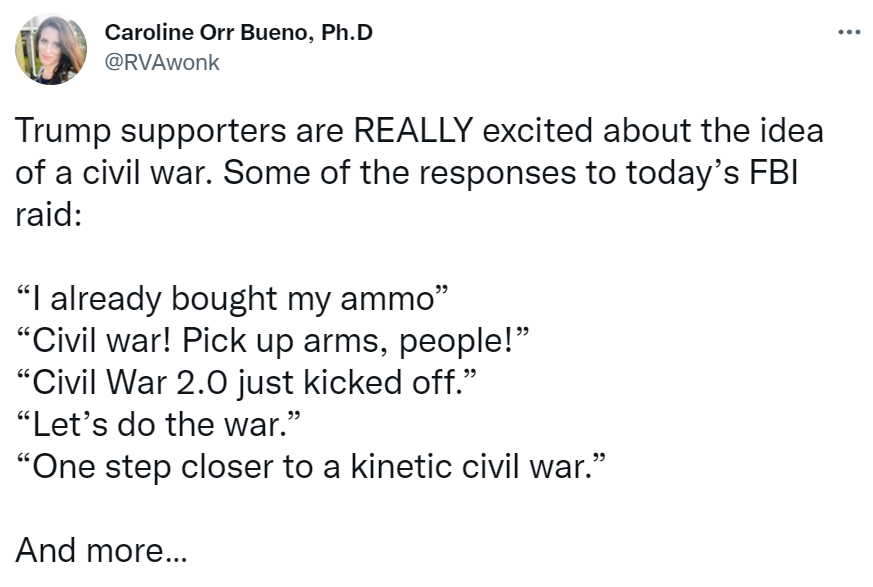This screenshot has height=587, width=873.
Task: Click Caroline Orr Bueno's profile avatar
Action: click(x=50, y=49)
